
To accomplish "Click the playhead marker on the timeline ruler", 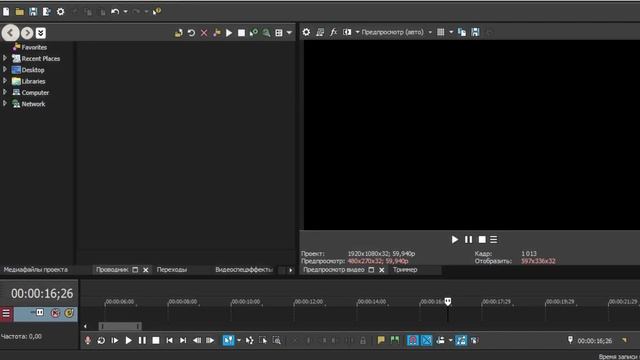I will pos(448,302).
